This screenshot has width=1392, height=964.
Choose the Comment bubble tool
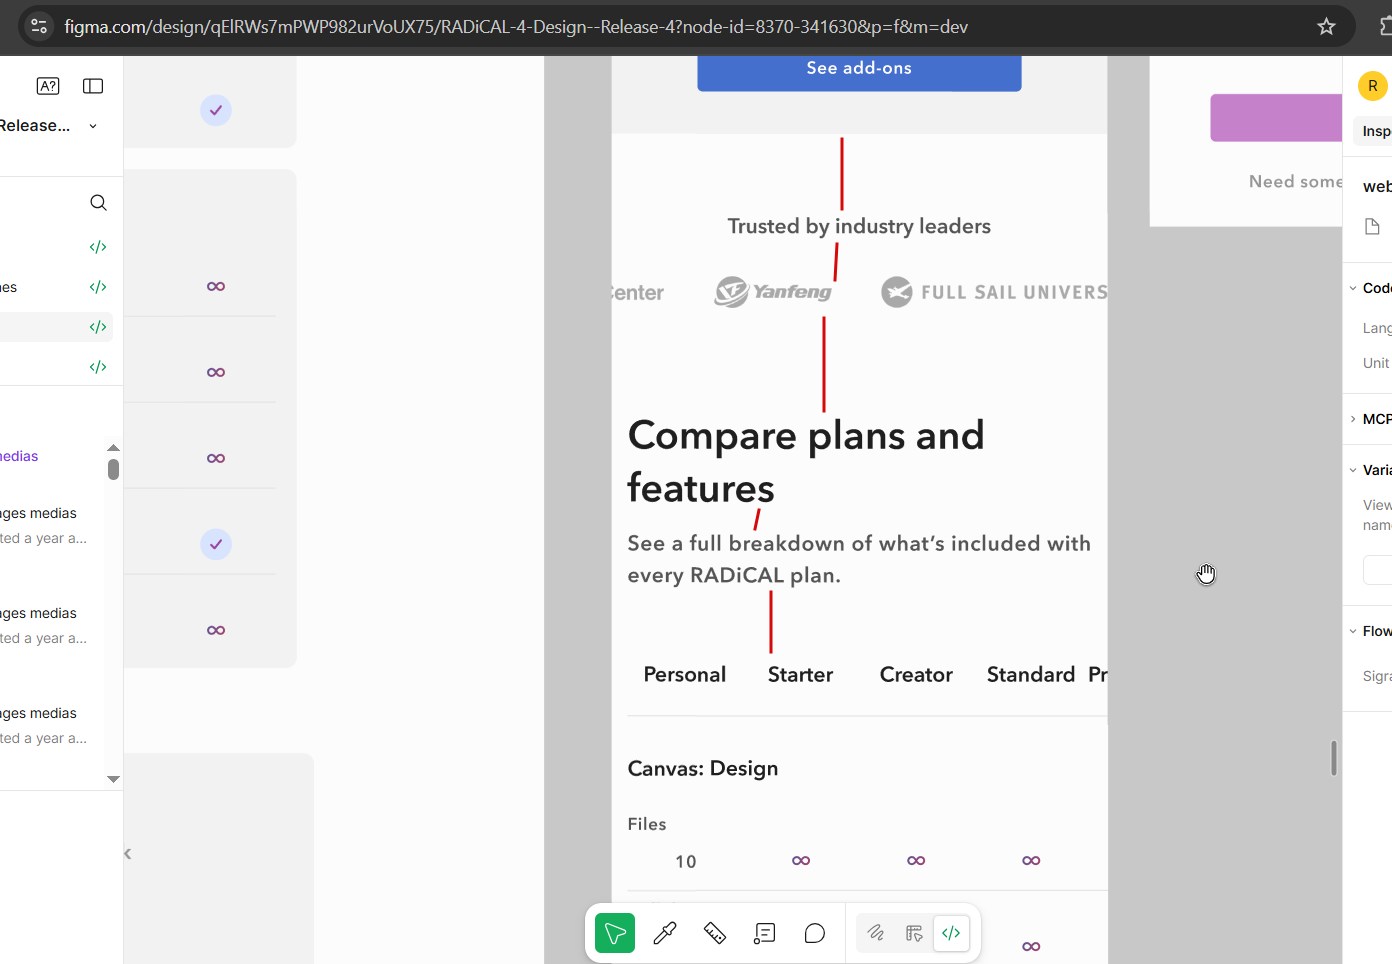coord(815,933)
